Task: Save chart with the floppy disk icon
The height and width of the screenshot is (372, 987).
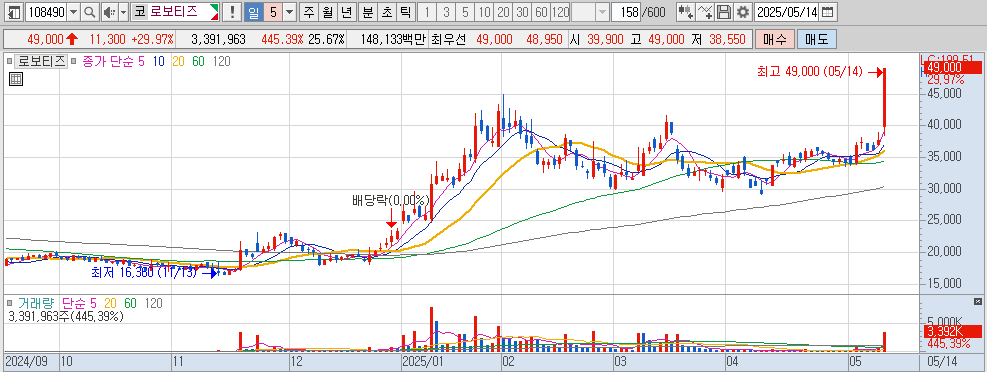Action: click(x=724, y=11)
